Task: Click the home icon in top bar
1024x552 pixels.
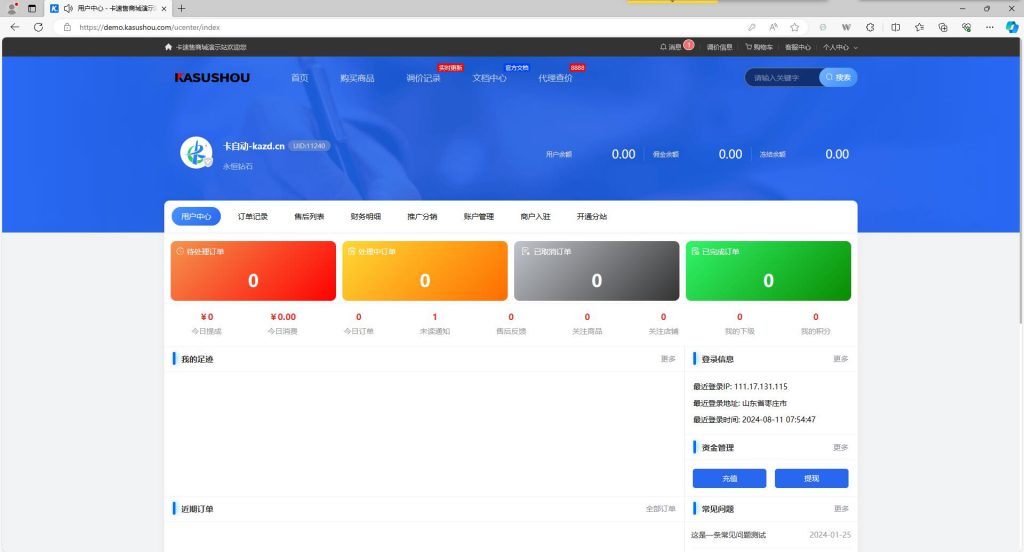Action: pos(168,47)
